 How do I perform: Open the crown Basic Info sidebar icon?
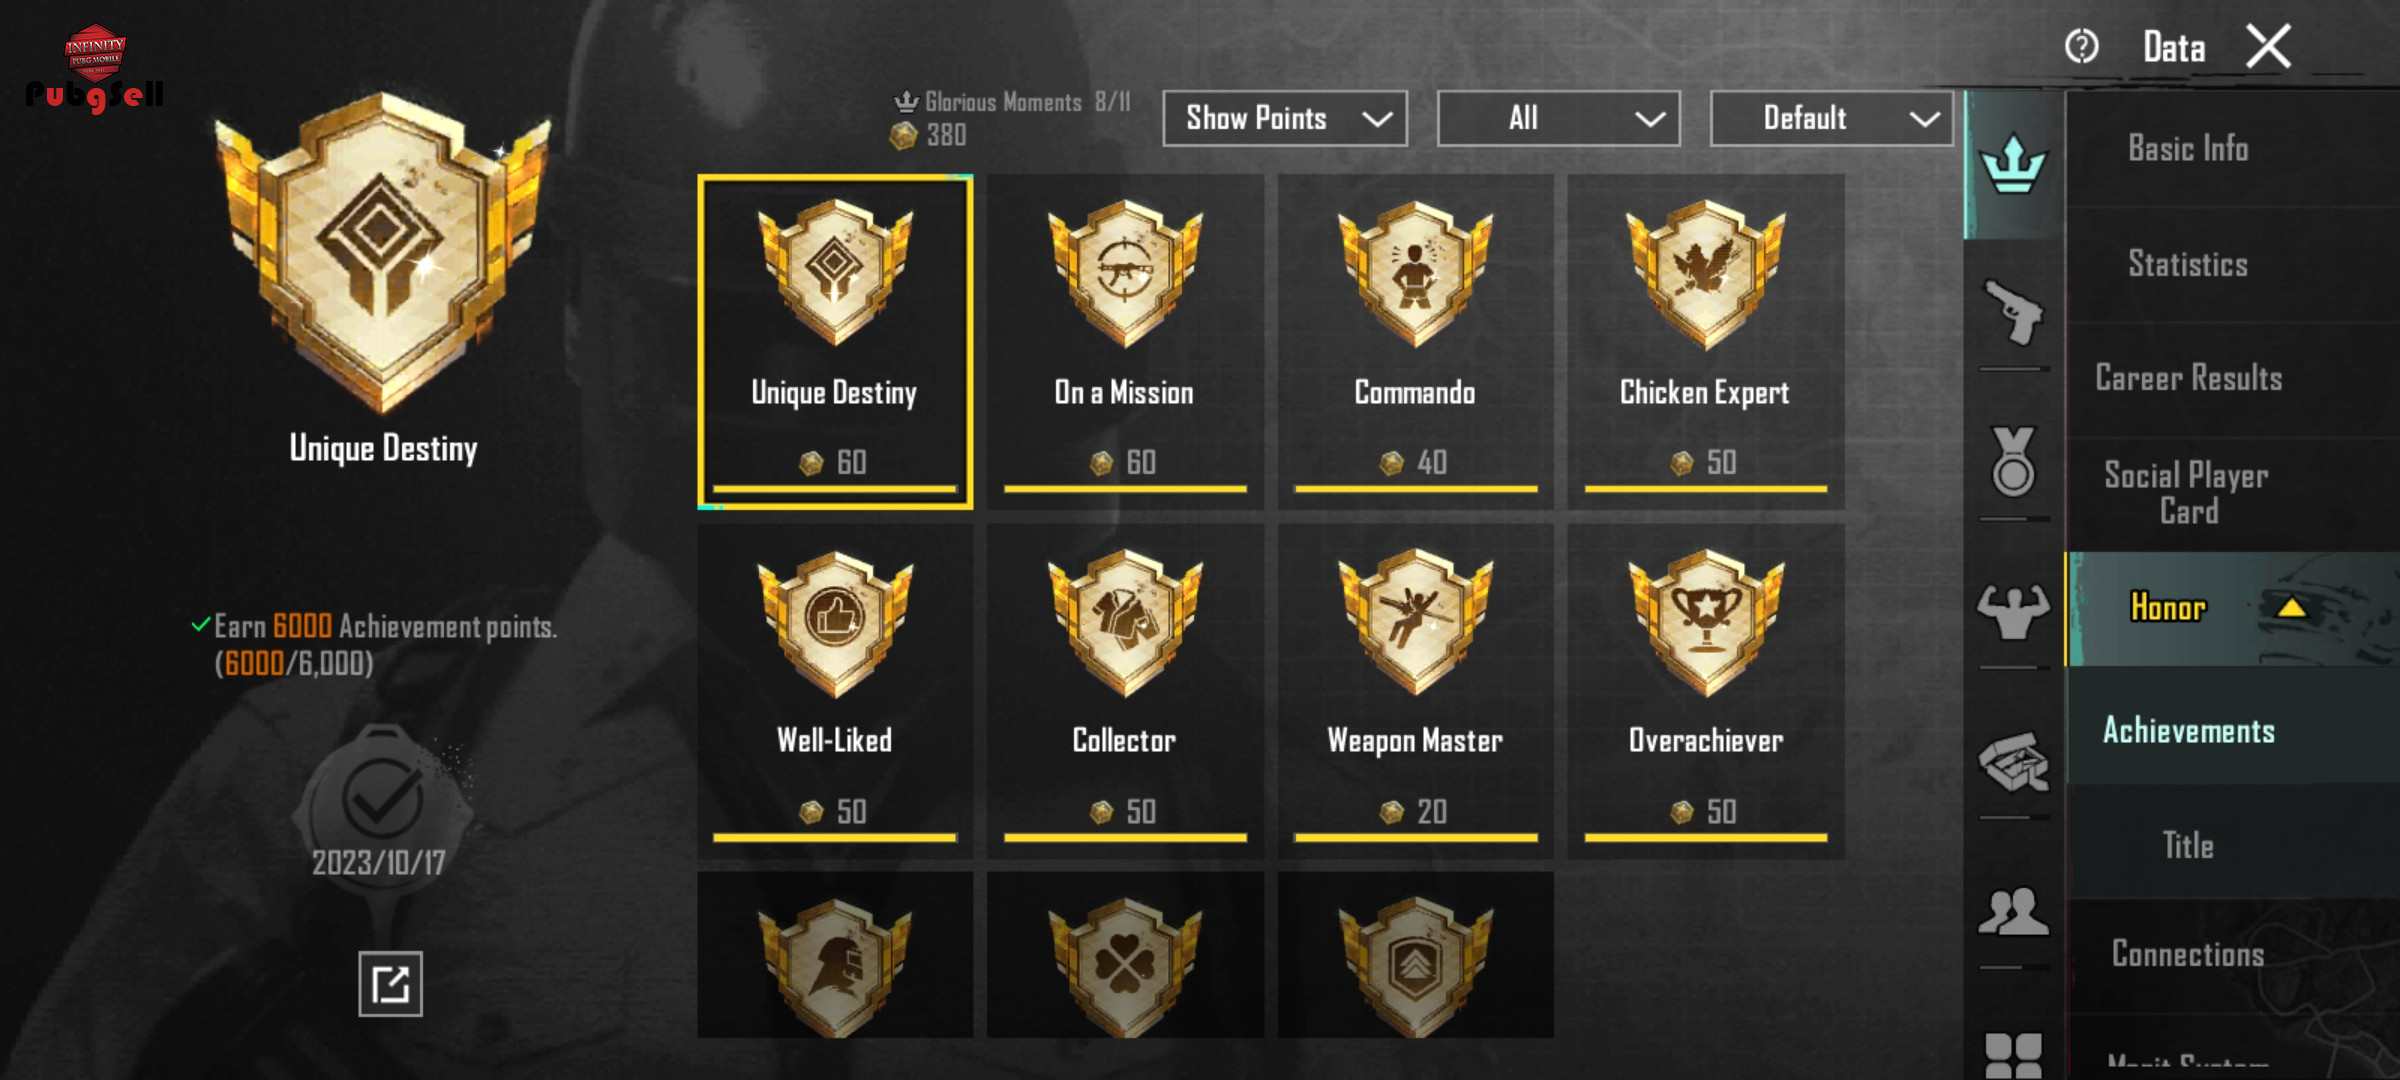2013,165
